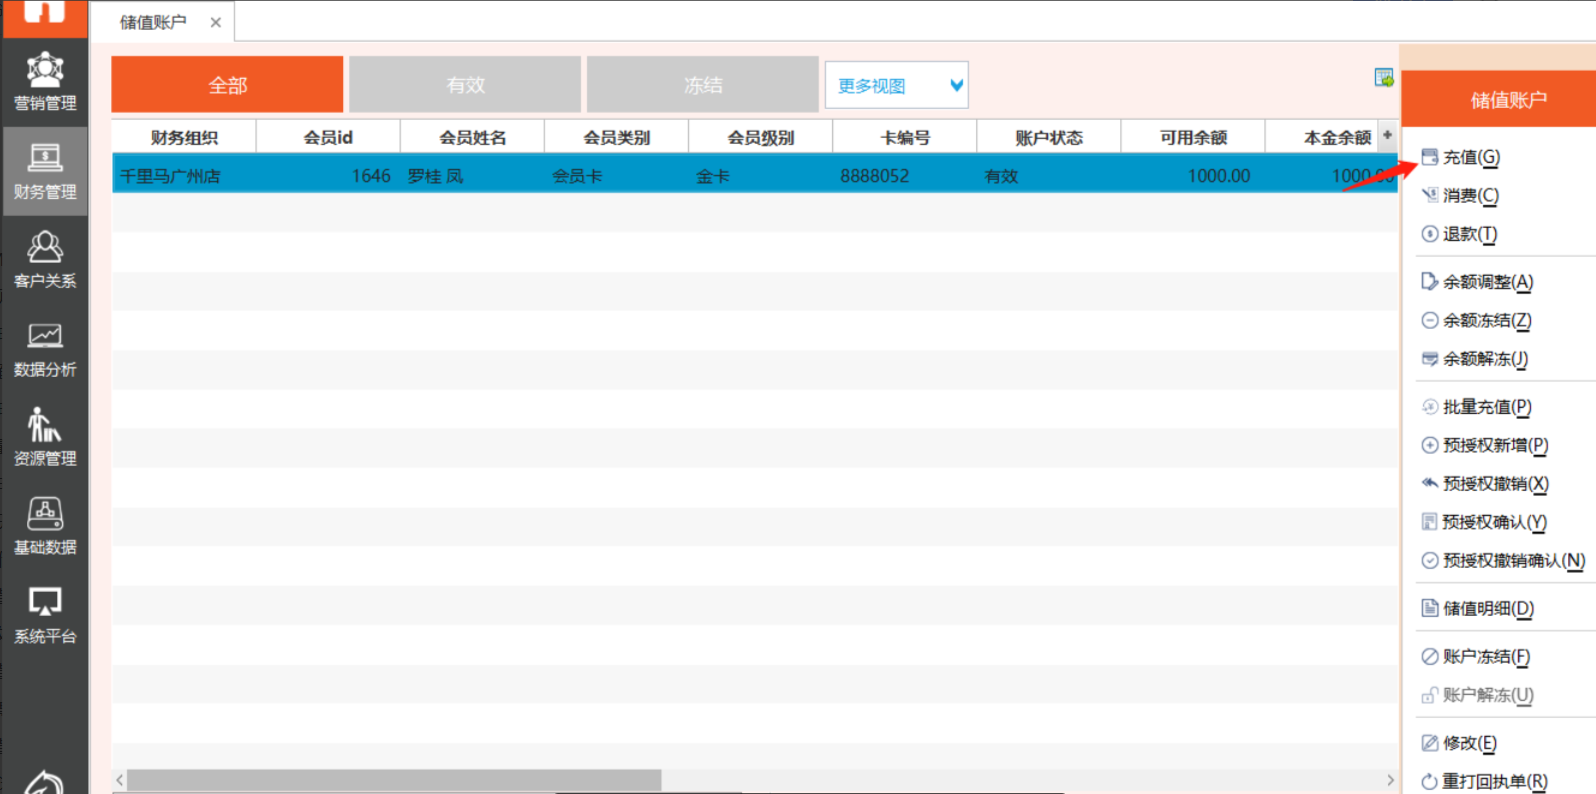The width and height of the screenshot is (1596, 794).
Task: Select the 财务管理 sidebar icon
Action: click(45, 171)
